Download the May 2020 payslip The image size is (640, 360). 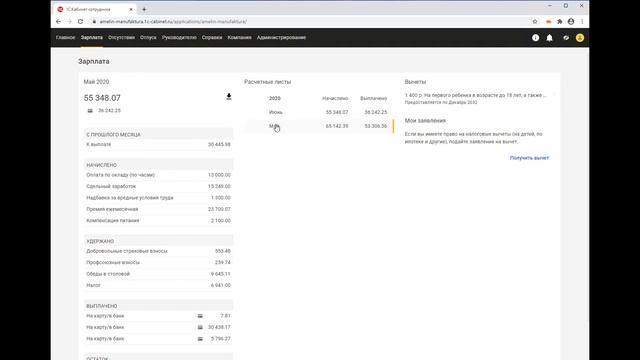tap(229, 97)
